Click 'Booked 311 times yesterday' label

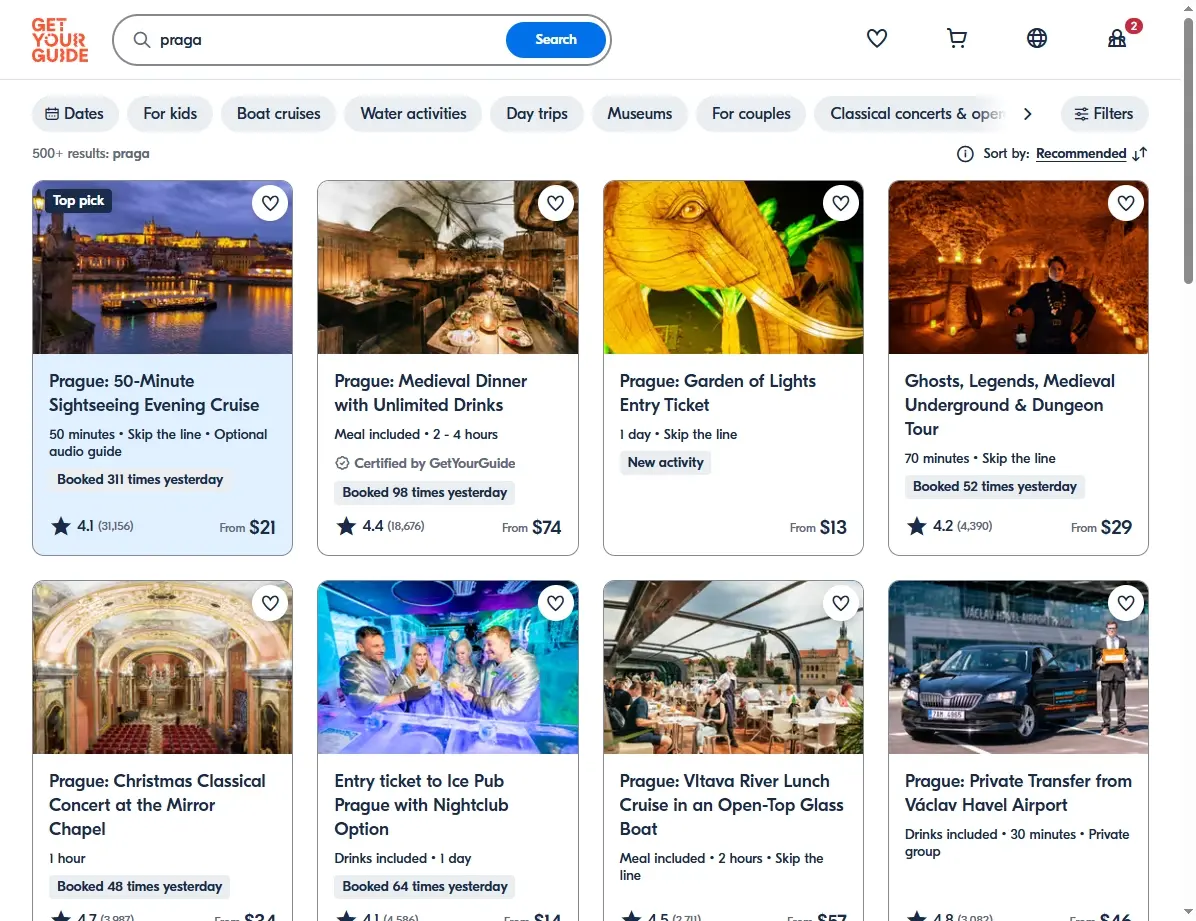[x=140, y=479]
